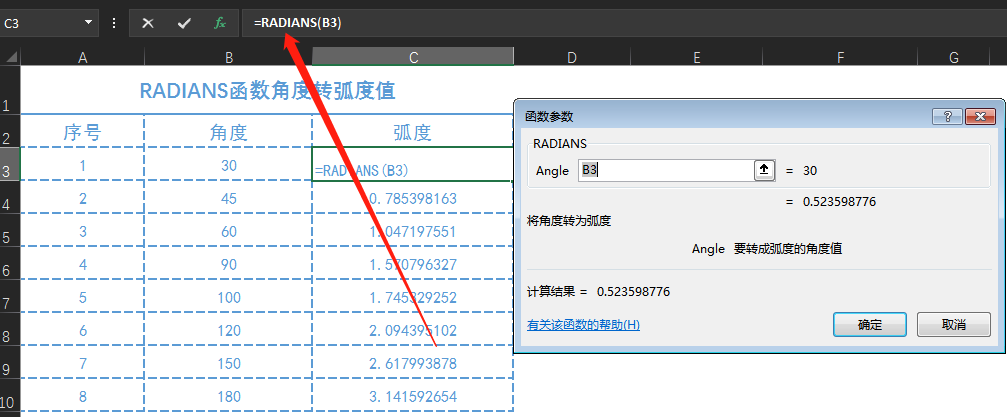
Task: Click the collapse dialog icon beside Angle
Action: (x=764, y=170)
